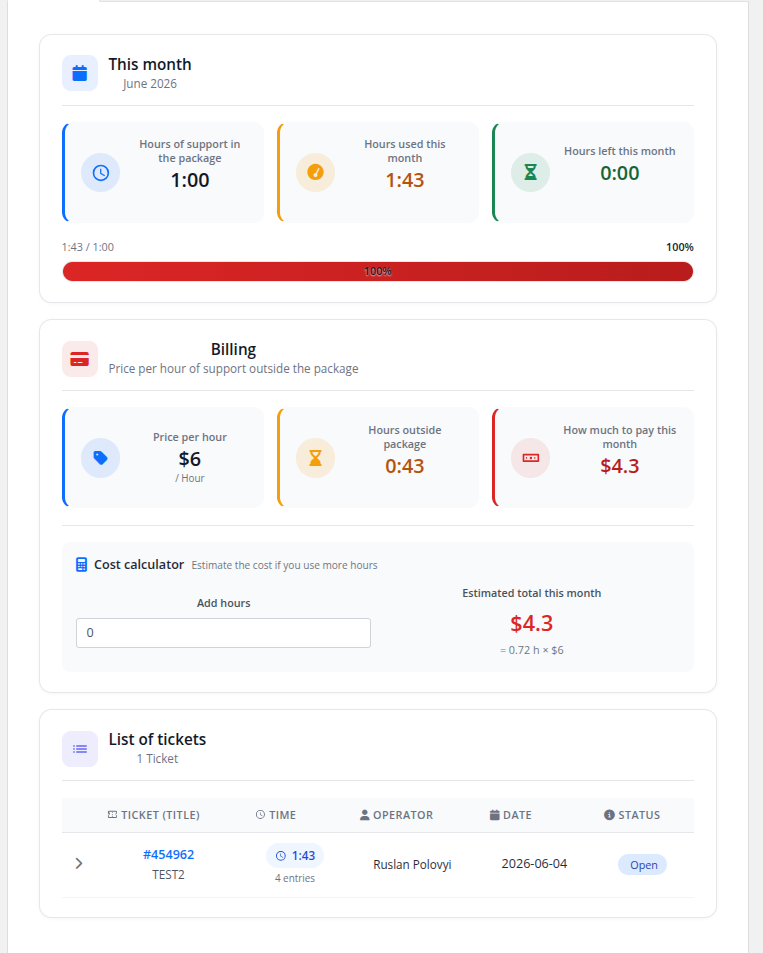The width and height of the screenshot is (763, 953).
Task: Focus the Add hours input field
Action: coord(223,633)
